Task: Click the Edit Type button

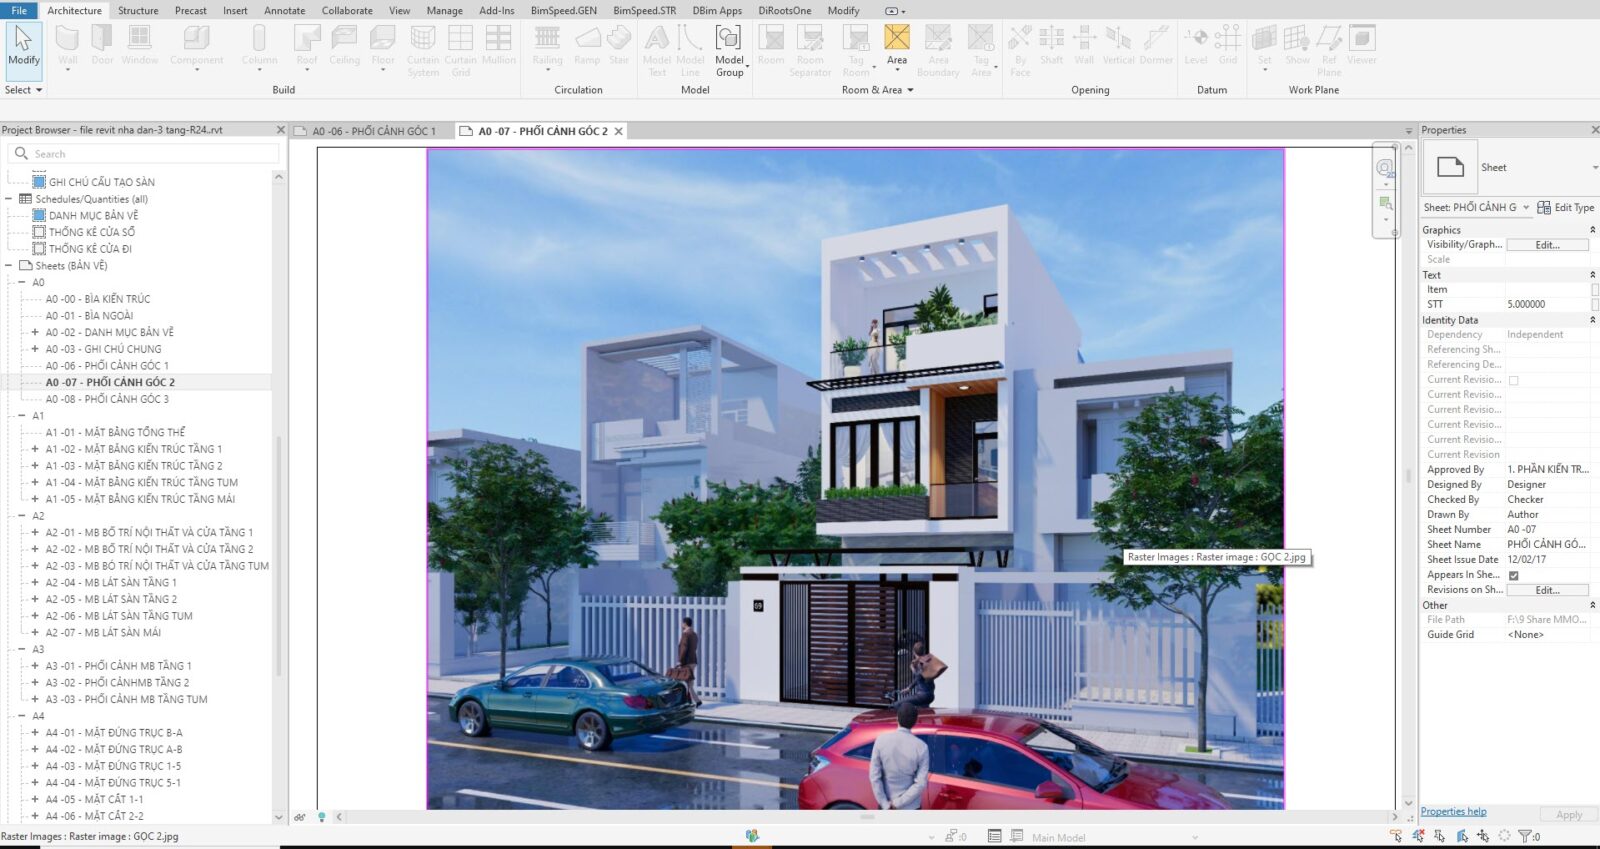Action: [x=1566, y=208]
